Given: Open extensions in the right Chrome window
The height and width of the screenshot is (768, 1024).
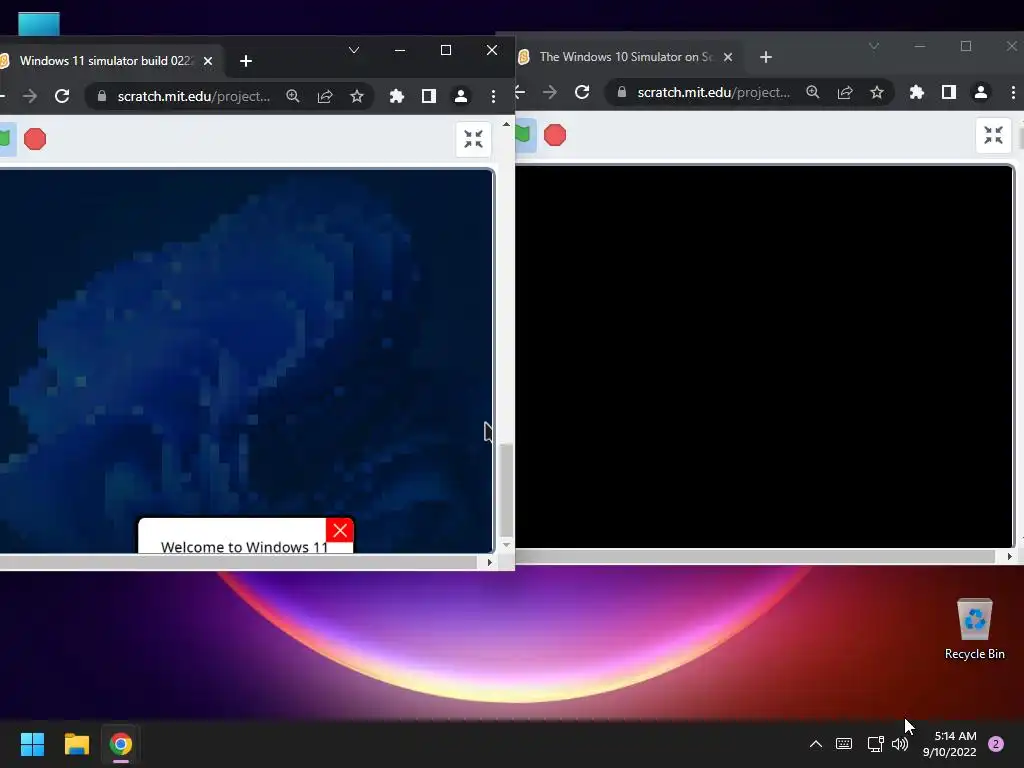Looking at the screenshot, I should 917,93.
